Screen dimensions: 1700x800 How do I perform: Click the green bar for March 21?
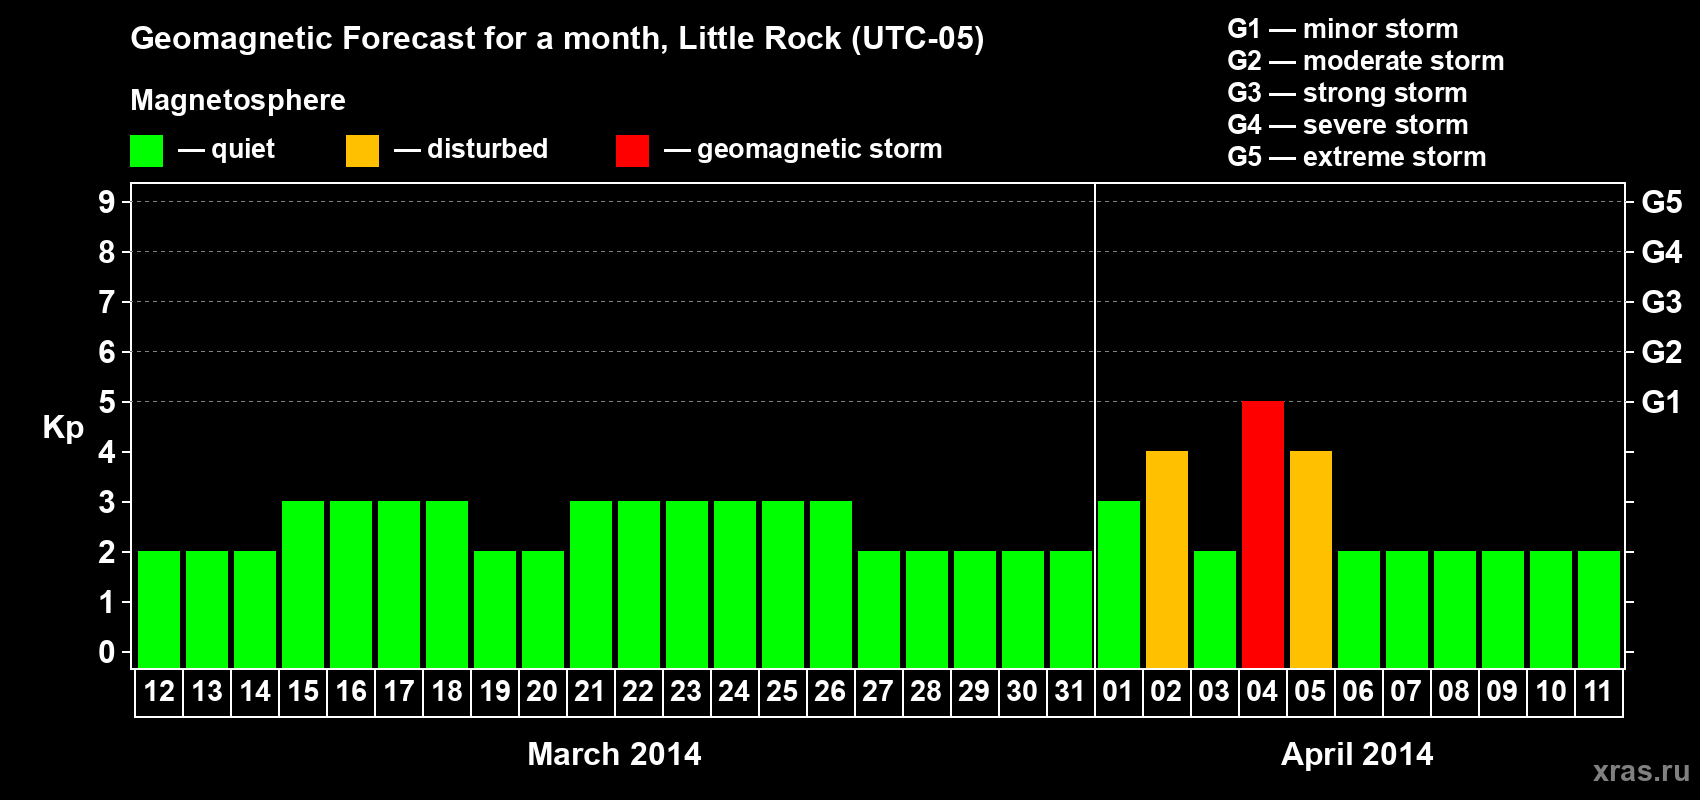click(591, 585)
